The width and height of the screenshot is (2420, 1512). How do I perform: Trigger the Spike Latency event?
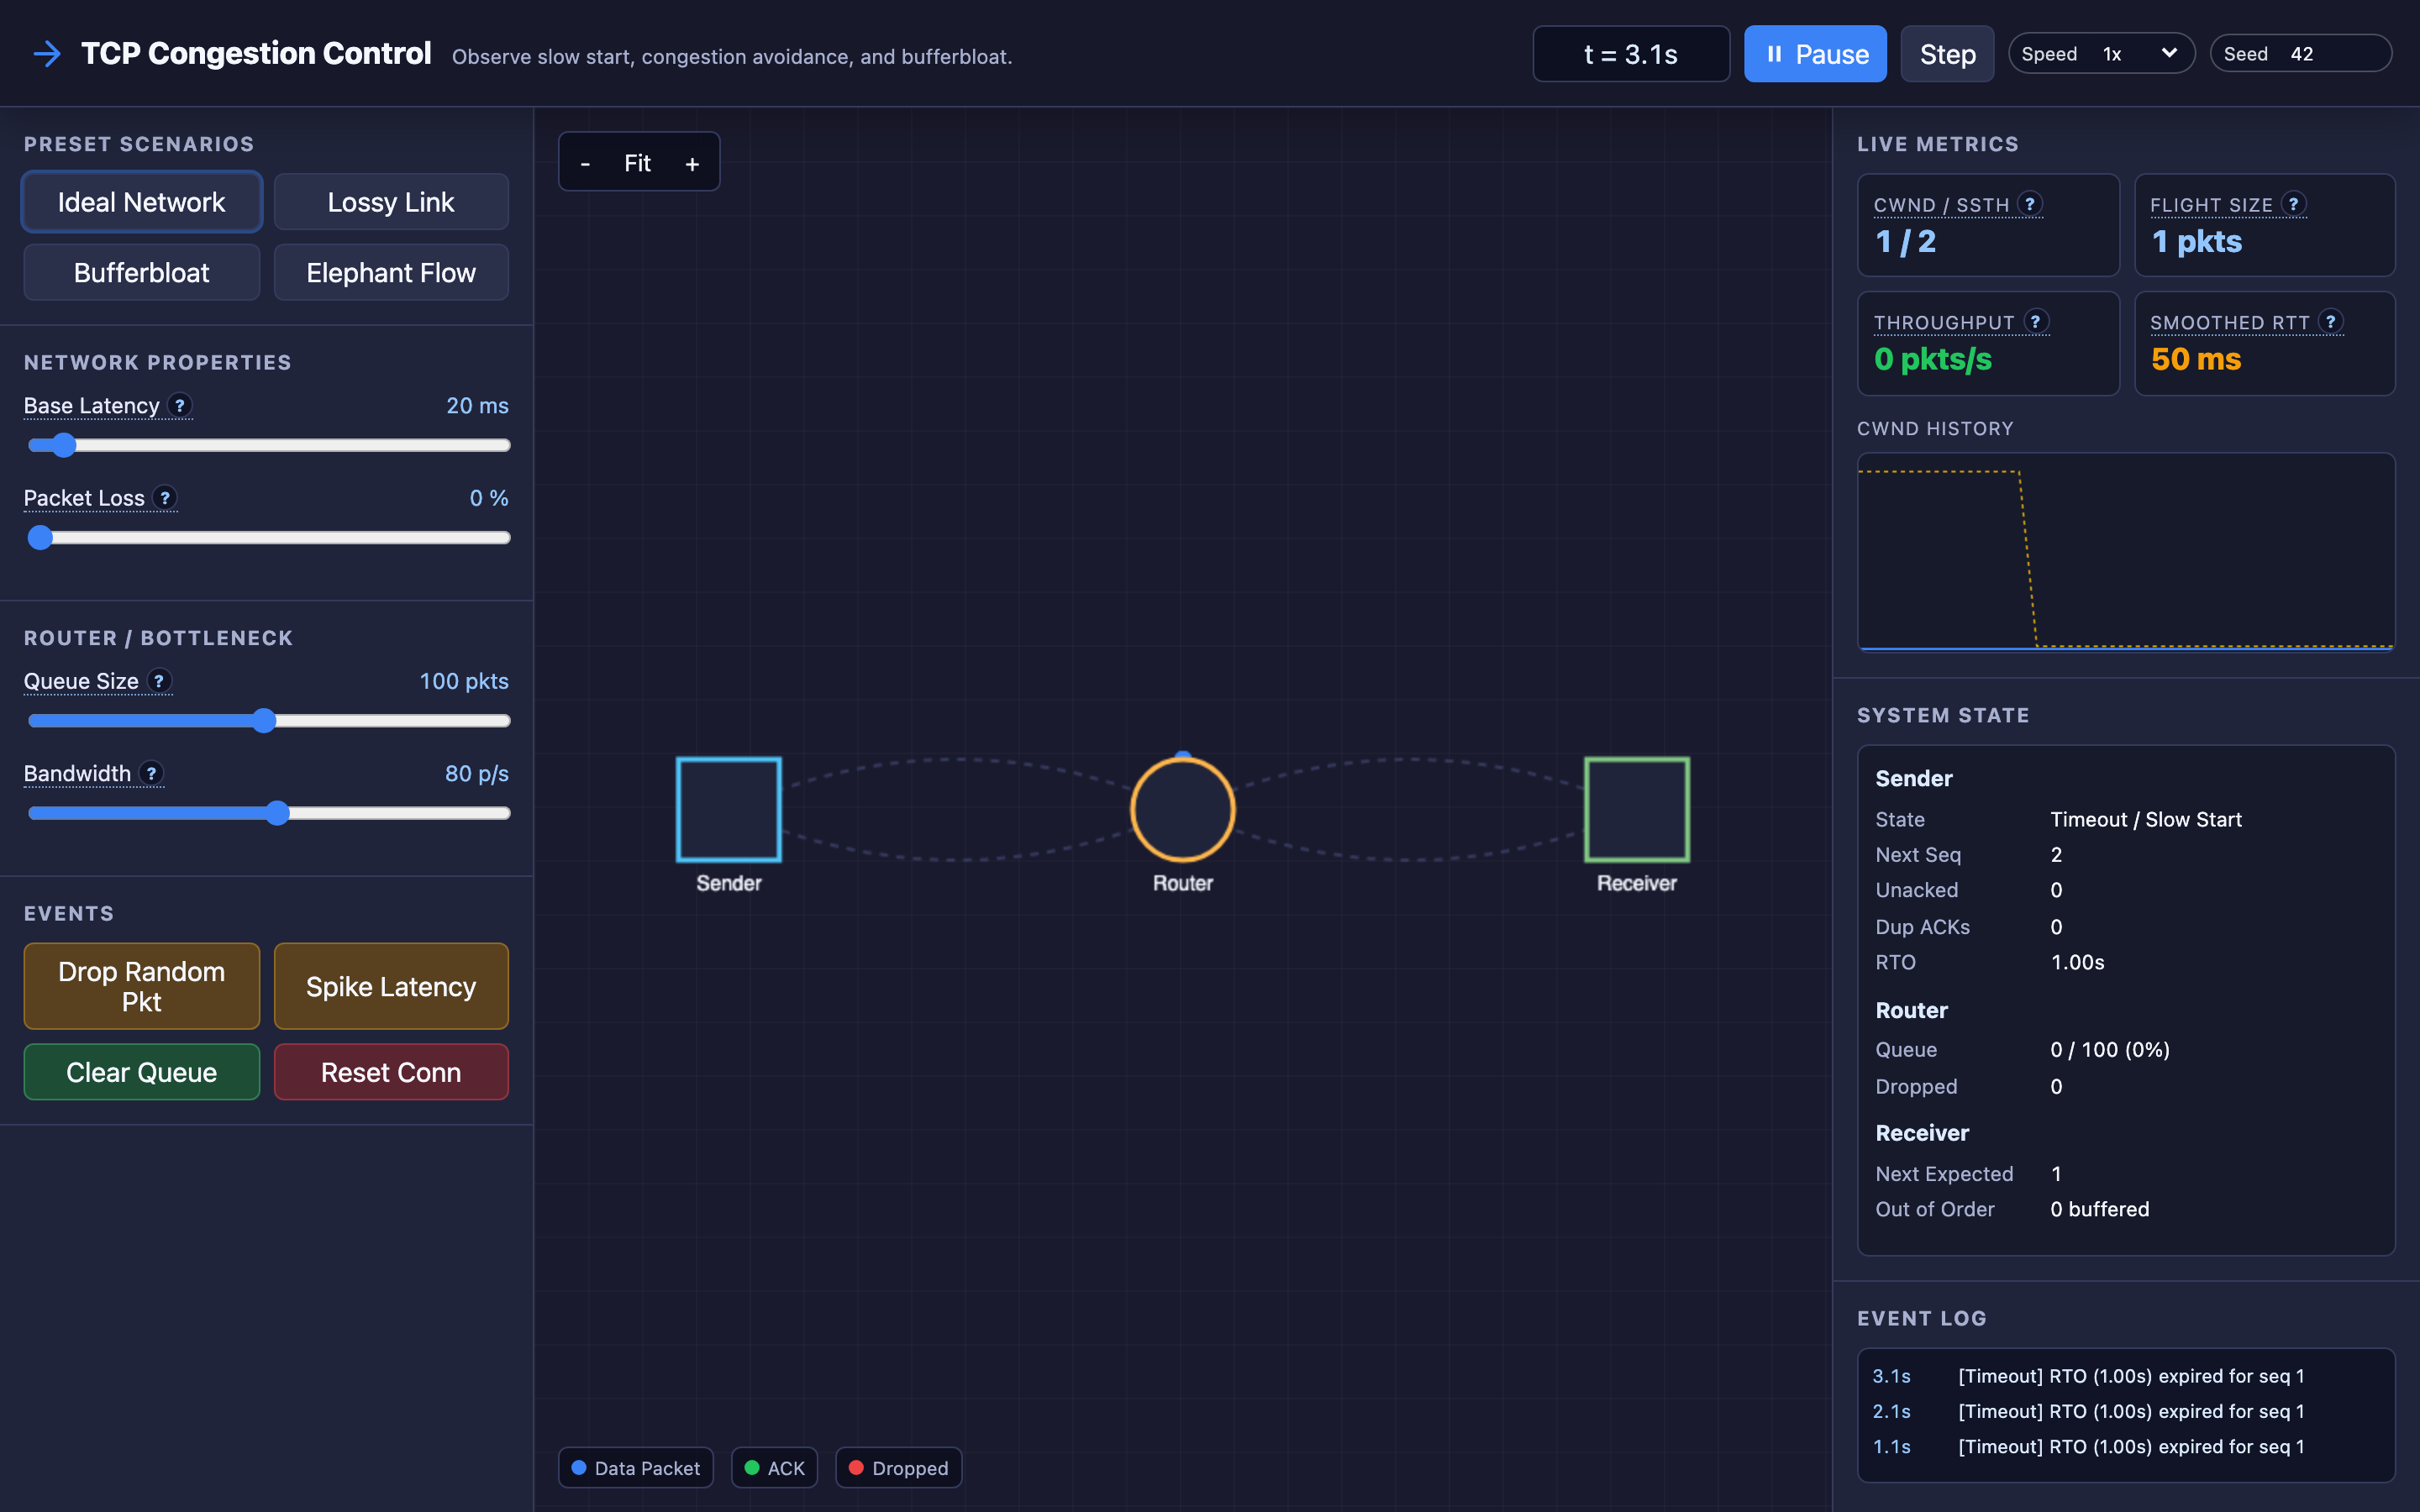pos(391,986)
